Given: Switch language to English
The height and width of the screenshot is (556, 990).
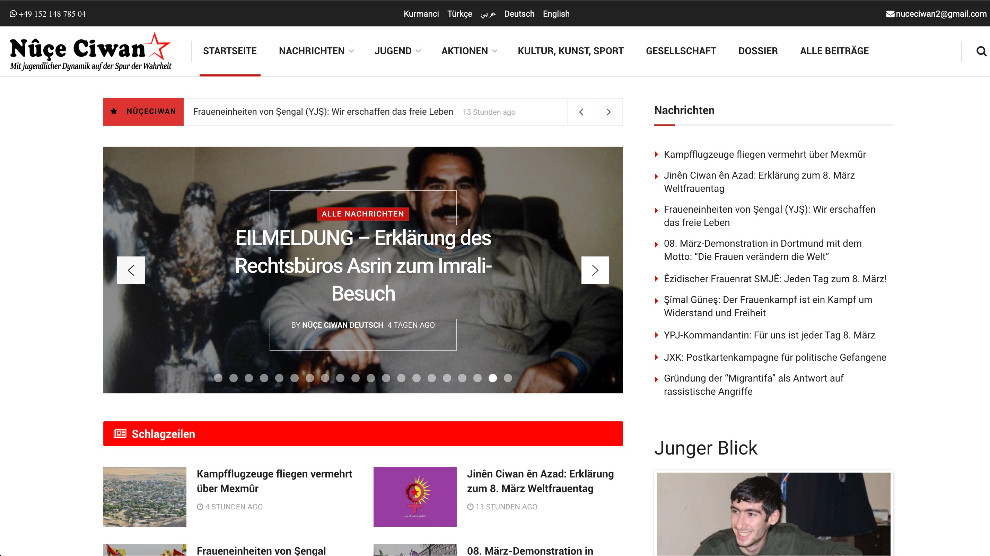Looking at the screenshot, I should 556,14.
